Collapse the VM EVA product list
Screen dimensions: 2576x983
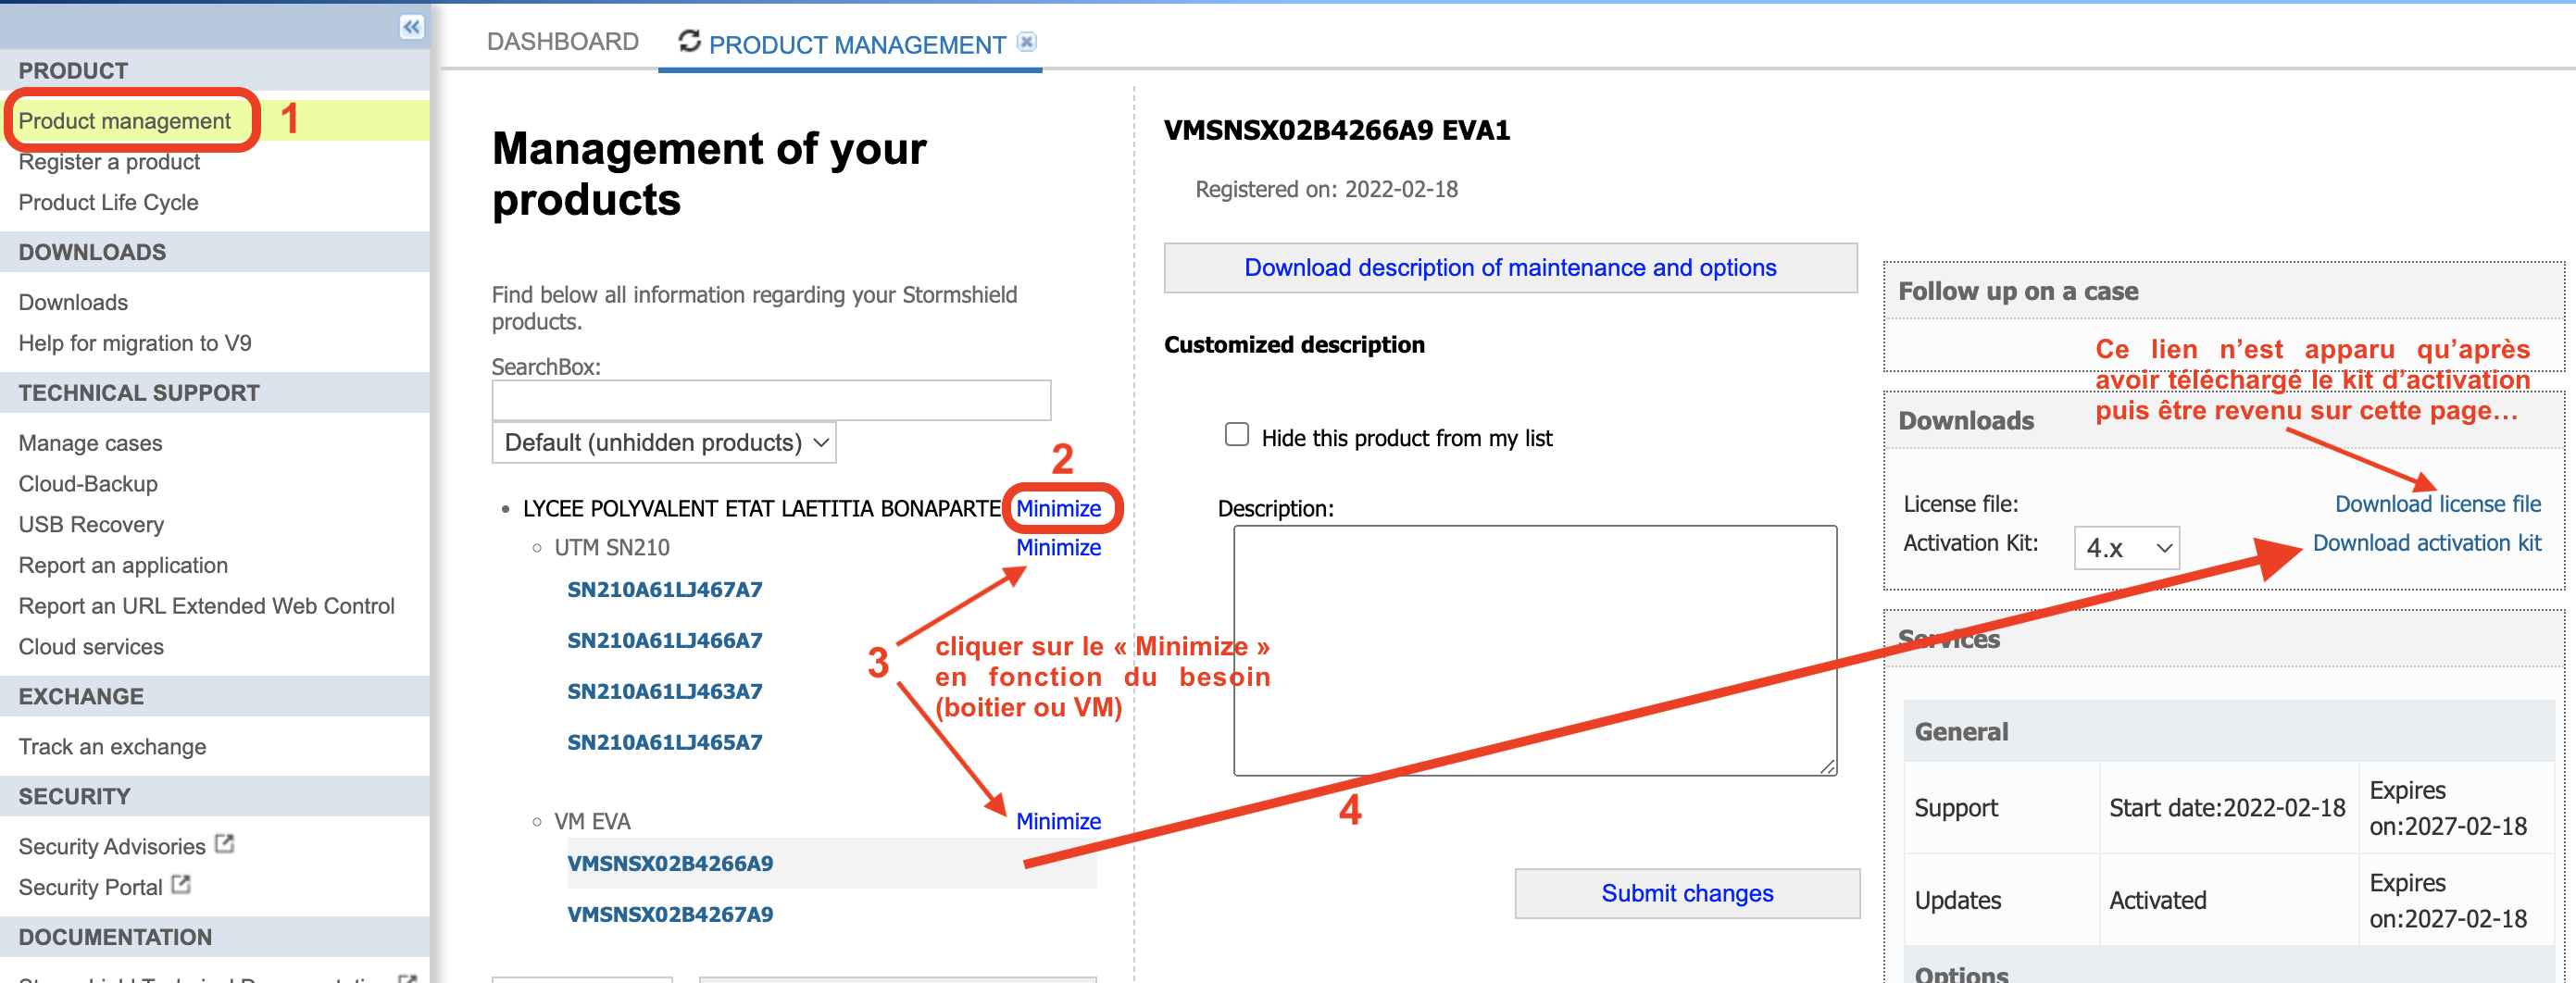(1058, 821)
